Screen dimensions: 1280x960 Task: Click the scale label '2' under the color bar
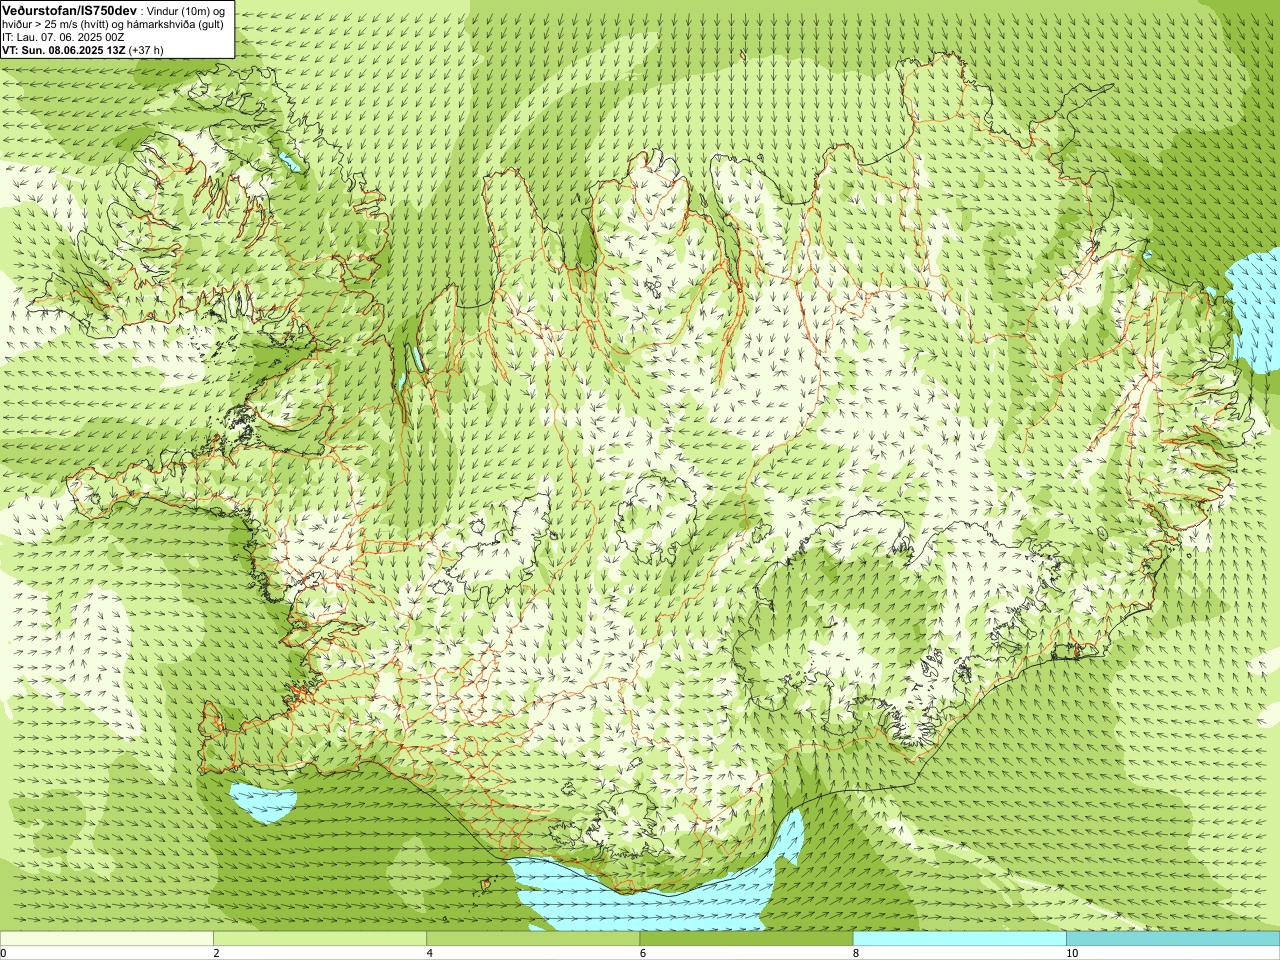[216, 954]
